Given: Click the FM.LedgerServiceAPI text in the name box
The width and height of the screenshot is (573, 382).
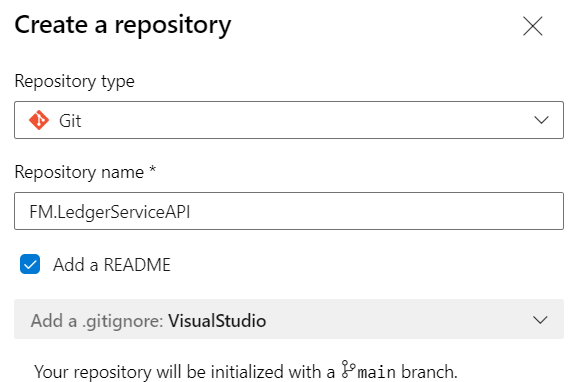Looking at the screenshot, I should click(x=110, y=212).
